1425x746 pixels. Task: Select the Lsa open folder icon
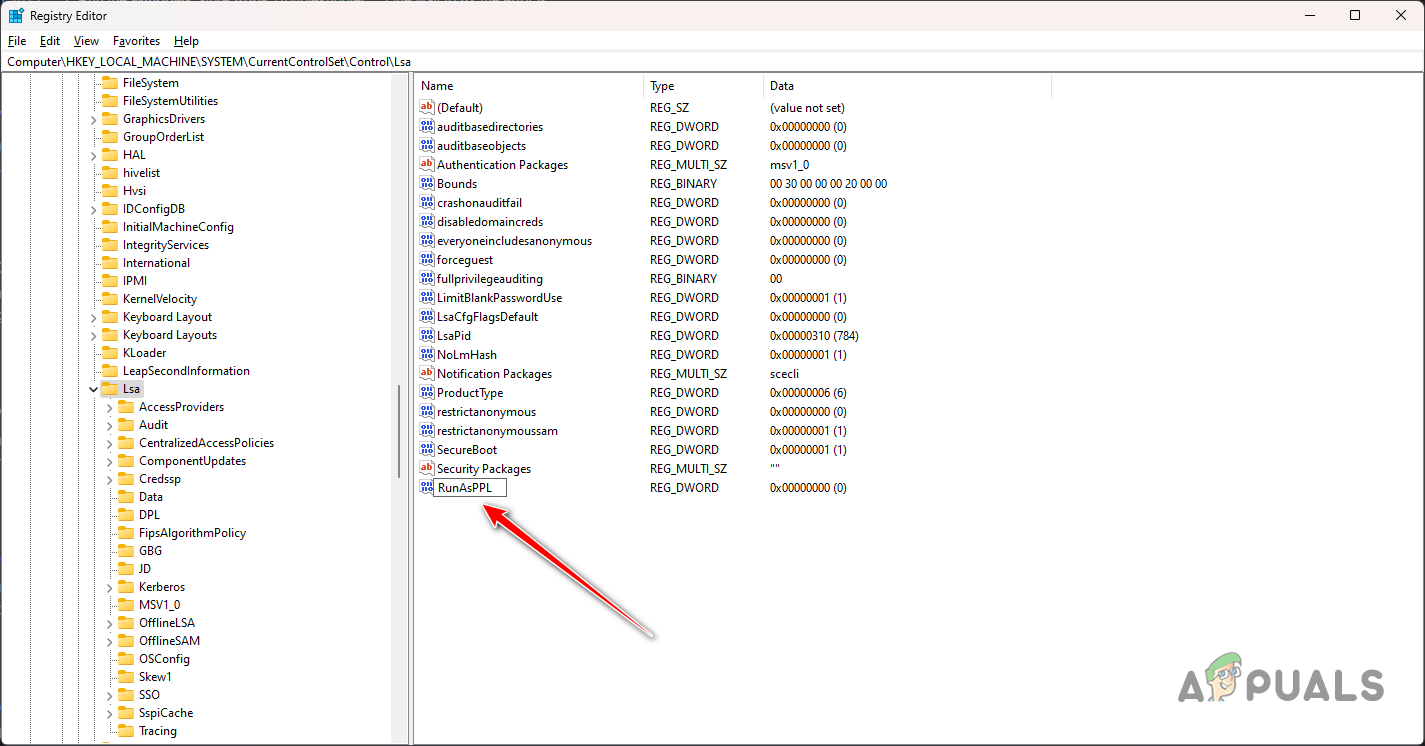(110, 389)
